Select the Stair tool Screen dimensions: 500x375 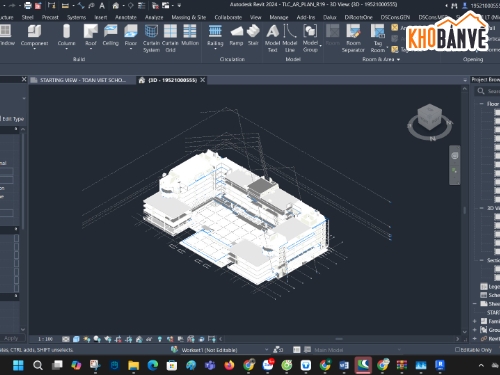coord(253,35)
